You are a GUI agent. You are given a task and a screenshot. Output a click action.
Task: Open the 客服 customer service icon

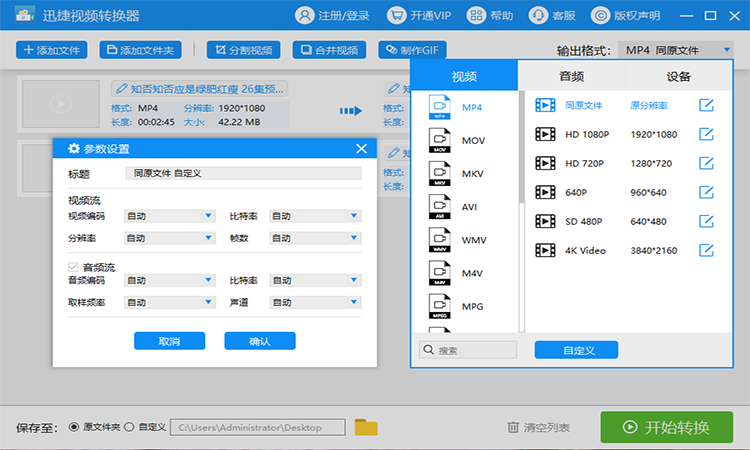point(538,16)
